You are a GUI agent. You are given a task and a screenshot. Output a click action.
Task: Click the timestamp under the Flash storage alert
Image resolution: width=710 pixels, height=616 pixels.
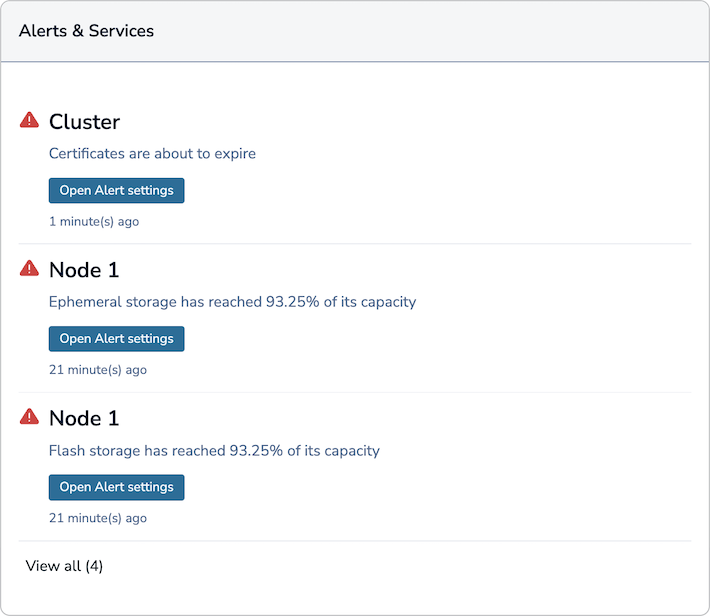click(x=98, y=518)
